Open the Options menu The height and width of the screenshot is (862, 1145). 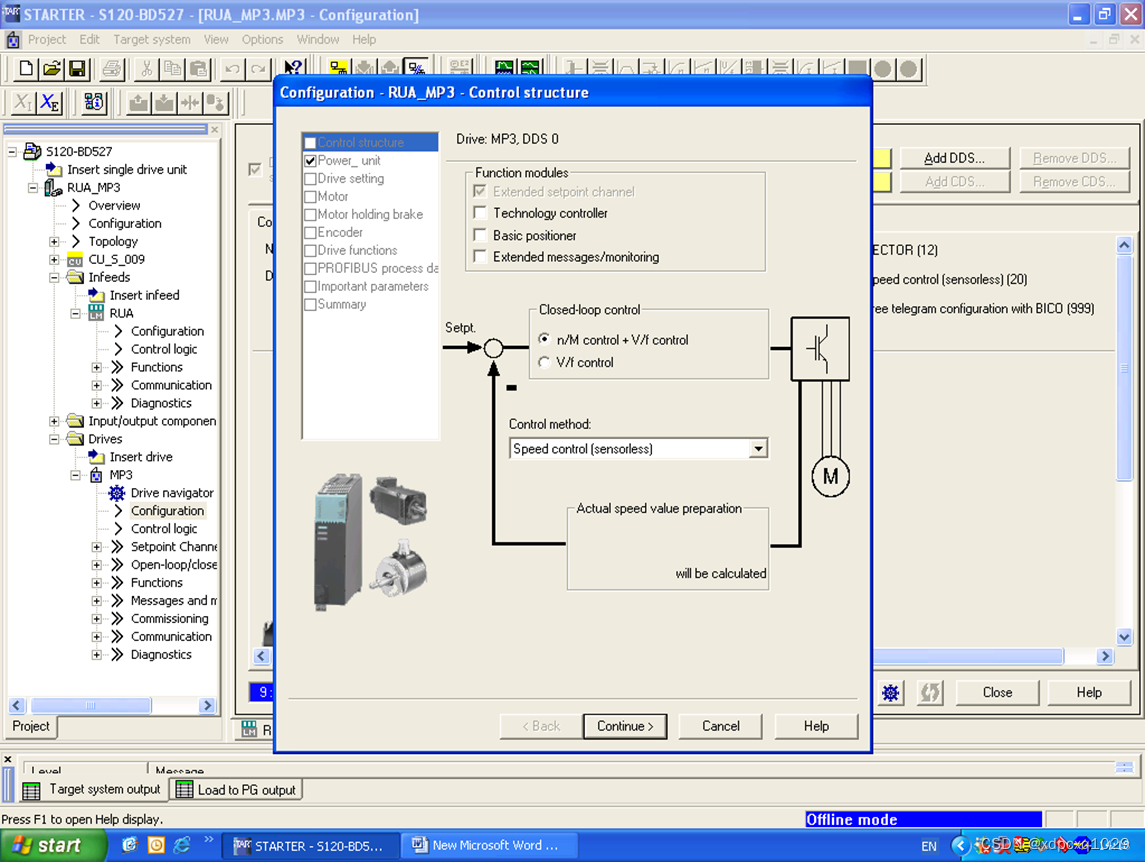point(262,39)
